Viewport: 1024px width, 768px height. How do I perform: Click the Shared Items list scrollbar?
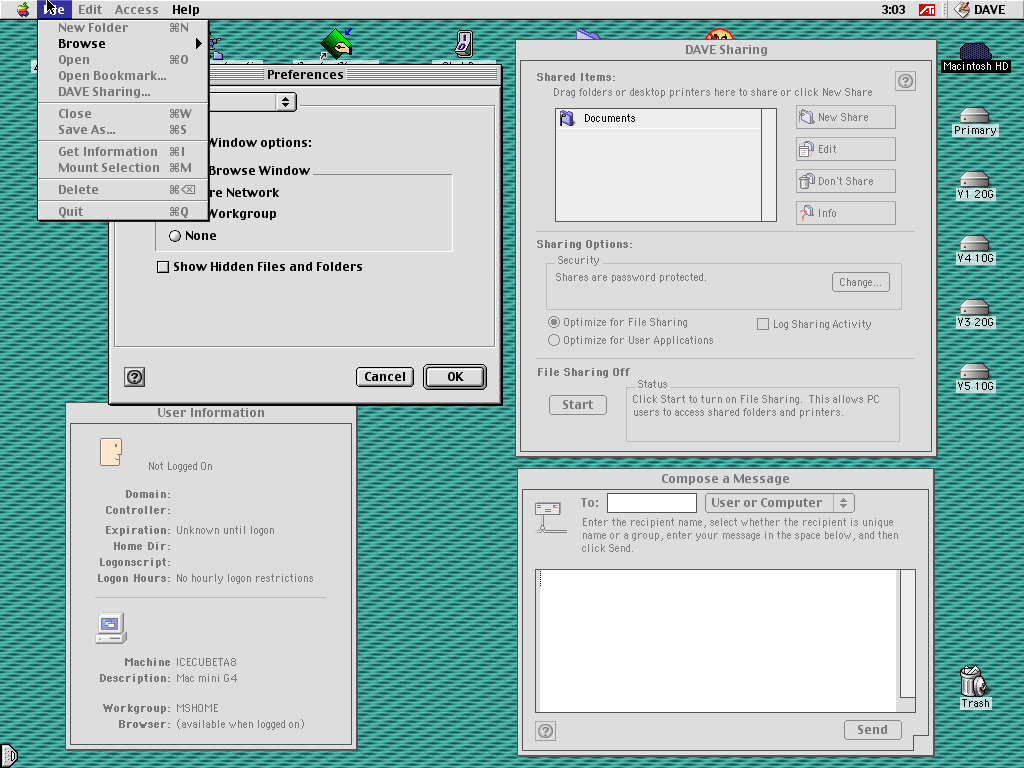tap(769, 165)
